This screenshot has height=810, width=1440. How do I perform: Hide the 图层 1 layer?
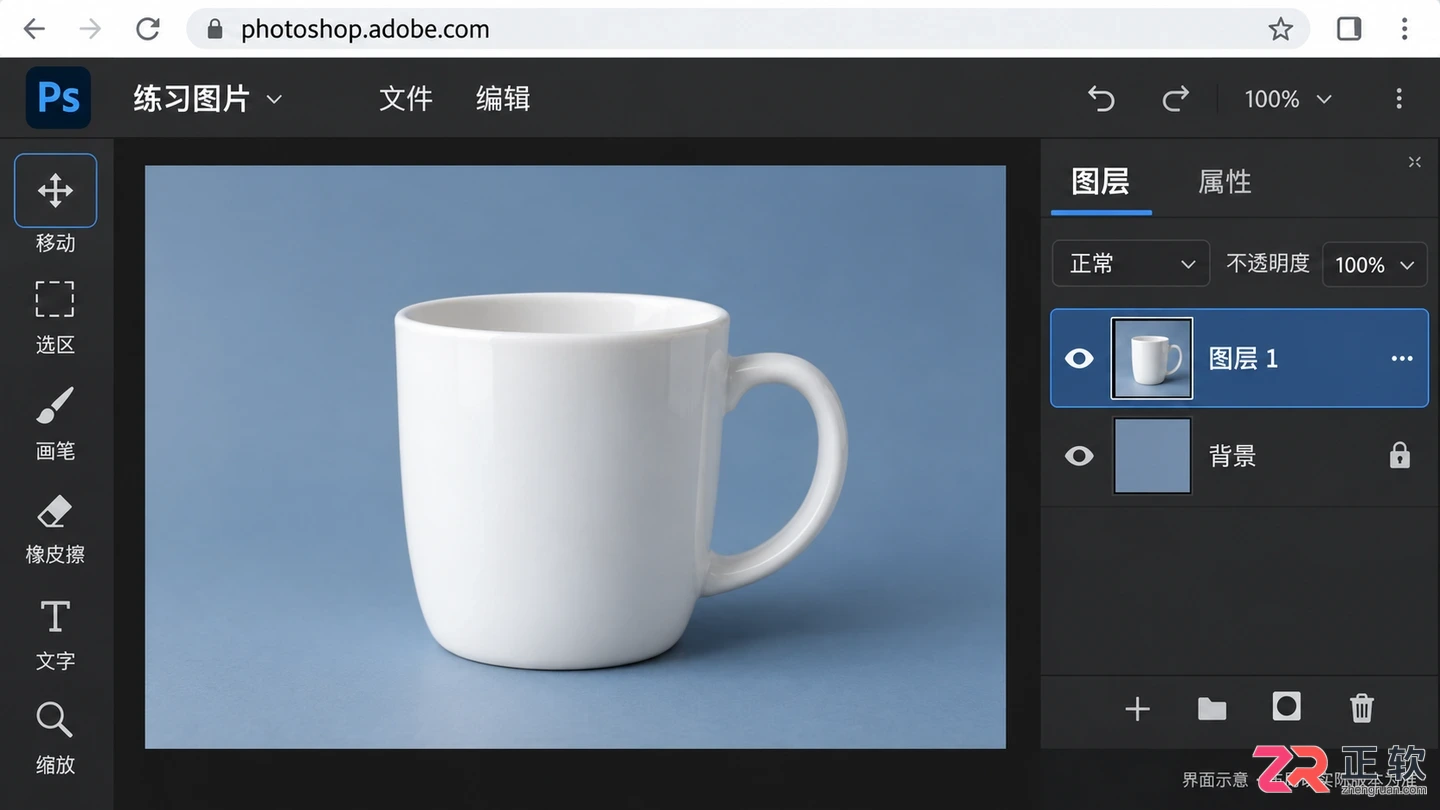pyautogui.click(x=1079, y=358)
